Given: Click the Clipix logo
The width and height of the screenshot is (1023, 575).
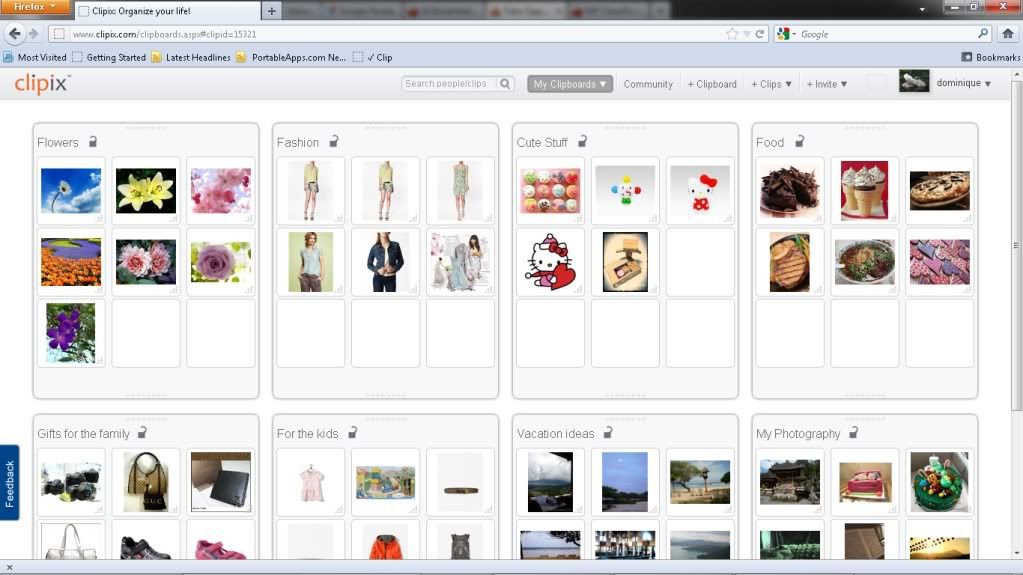Looking at the screenshot, I should point(42,84).
